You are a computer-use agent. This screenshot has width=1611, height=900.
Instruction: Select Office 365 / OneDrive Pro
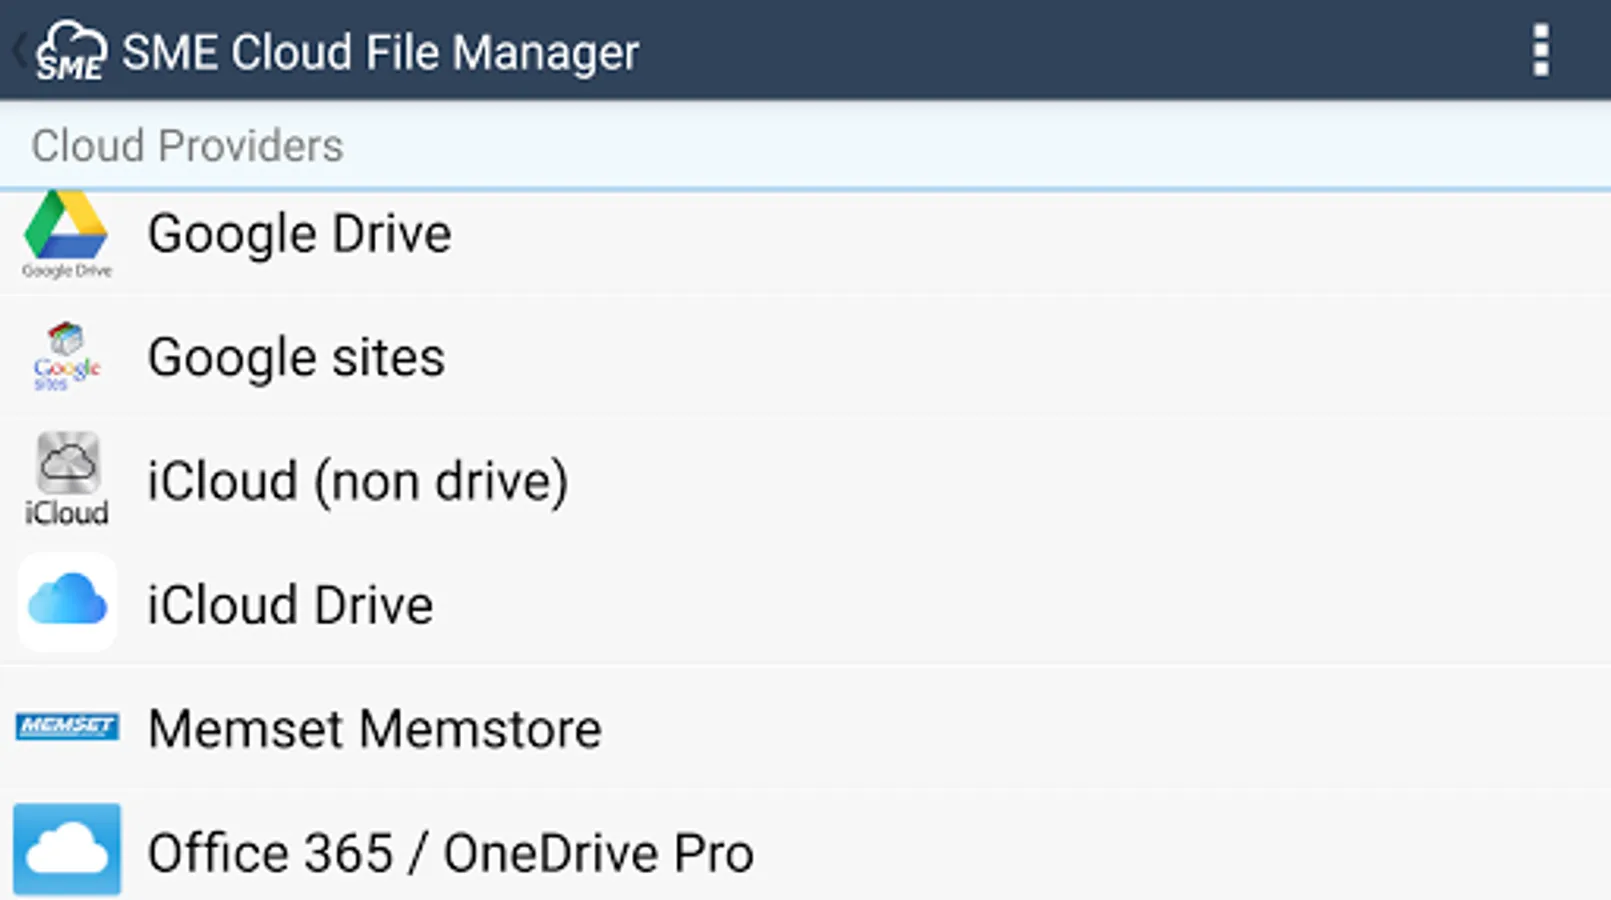tap(450, 853)
